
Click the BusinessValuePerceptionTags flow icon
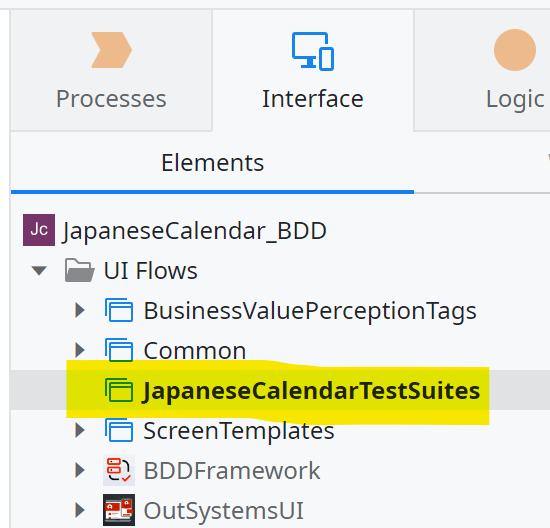(119, 310)
